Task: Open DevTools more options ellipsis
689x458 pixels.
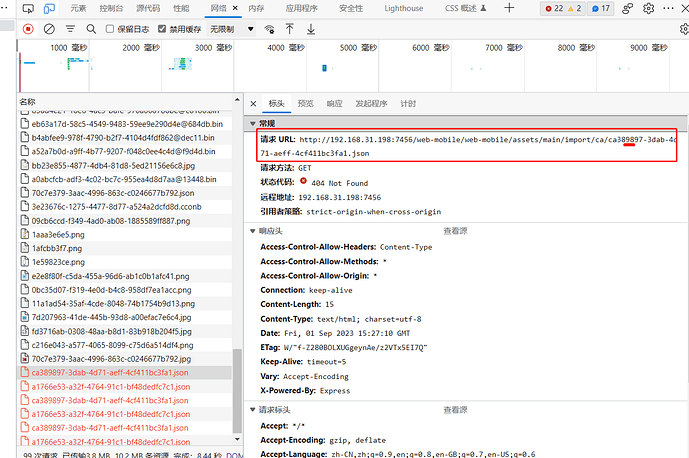Action: tap(668, 8)
